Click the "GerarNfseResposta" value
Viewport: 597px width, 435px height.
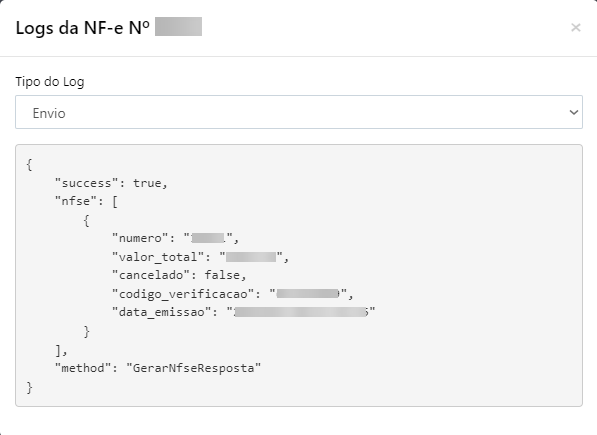tap(194, 368)
